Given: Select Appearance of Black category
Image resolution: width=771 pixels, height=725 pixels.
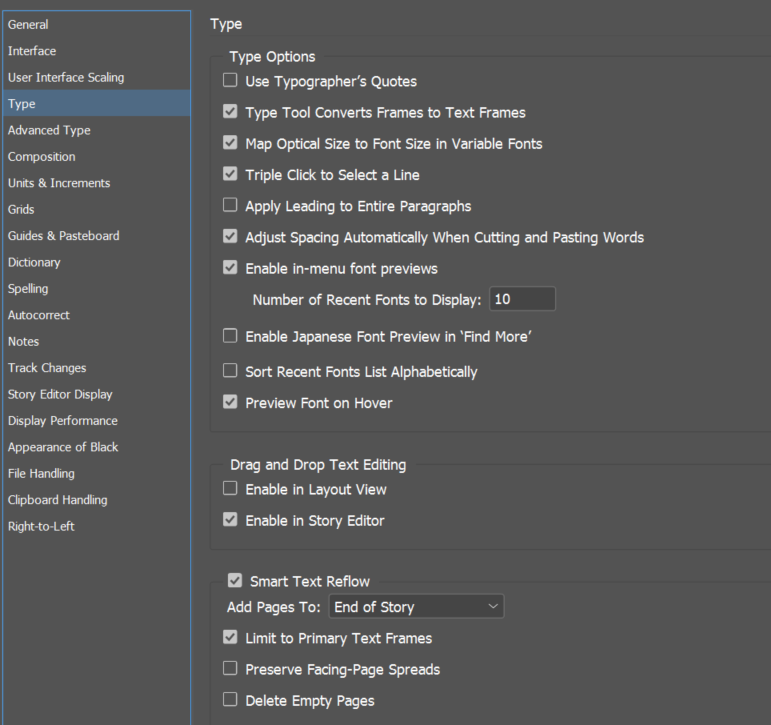Looking at the screenshot, I should coord(63,447).
